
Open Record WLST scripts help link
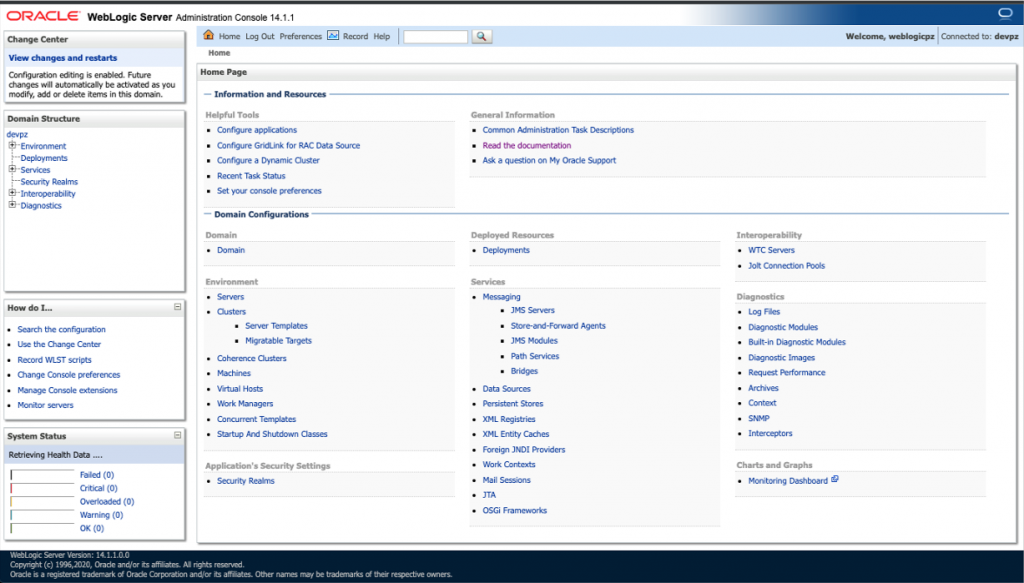[x=54, y=360]
